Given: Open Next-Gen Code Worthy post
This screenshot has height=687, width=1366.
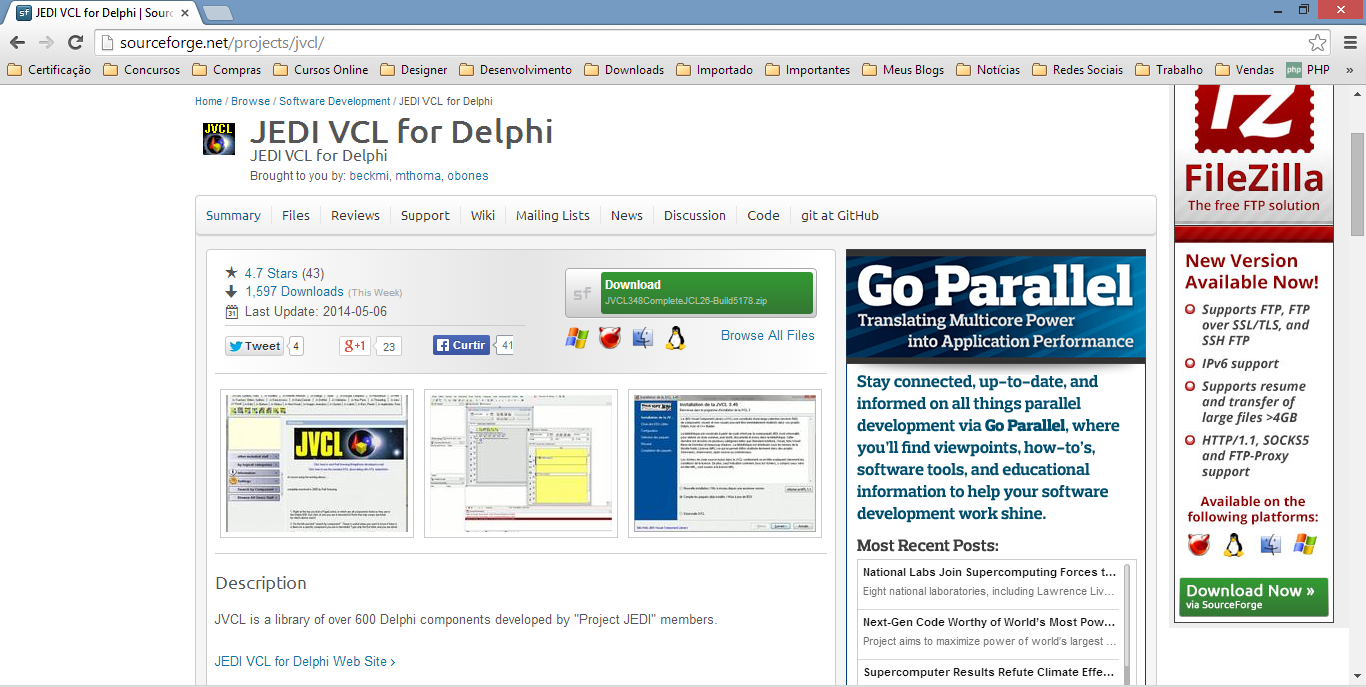Looking at the screenshot, I should 989,622.
